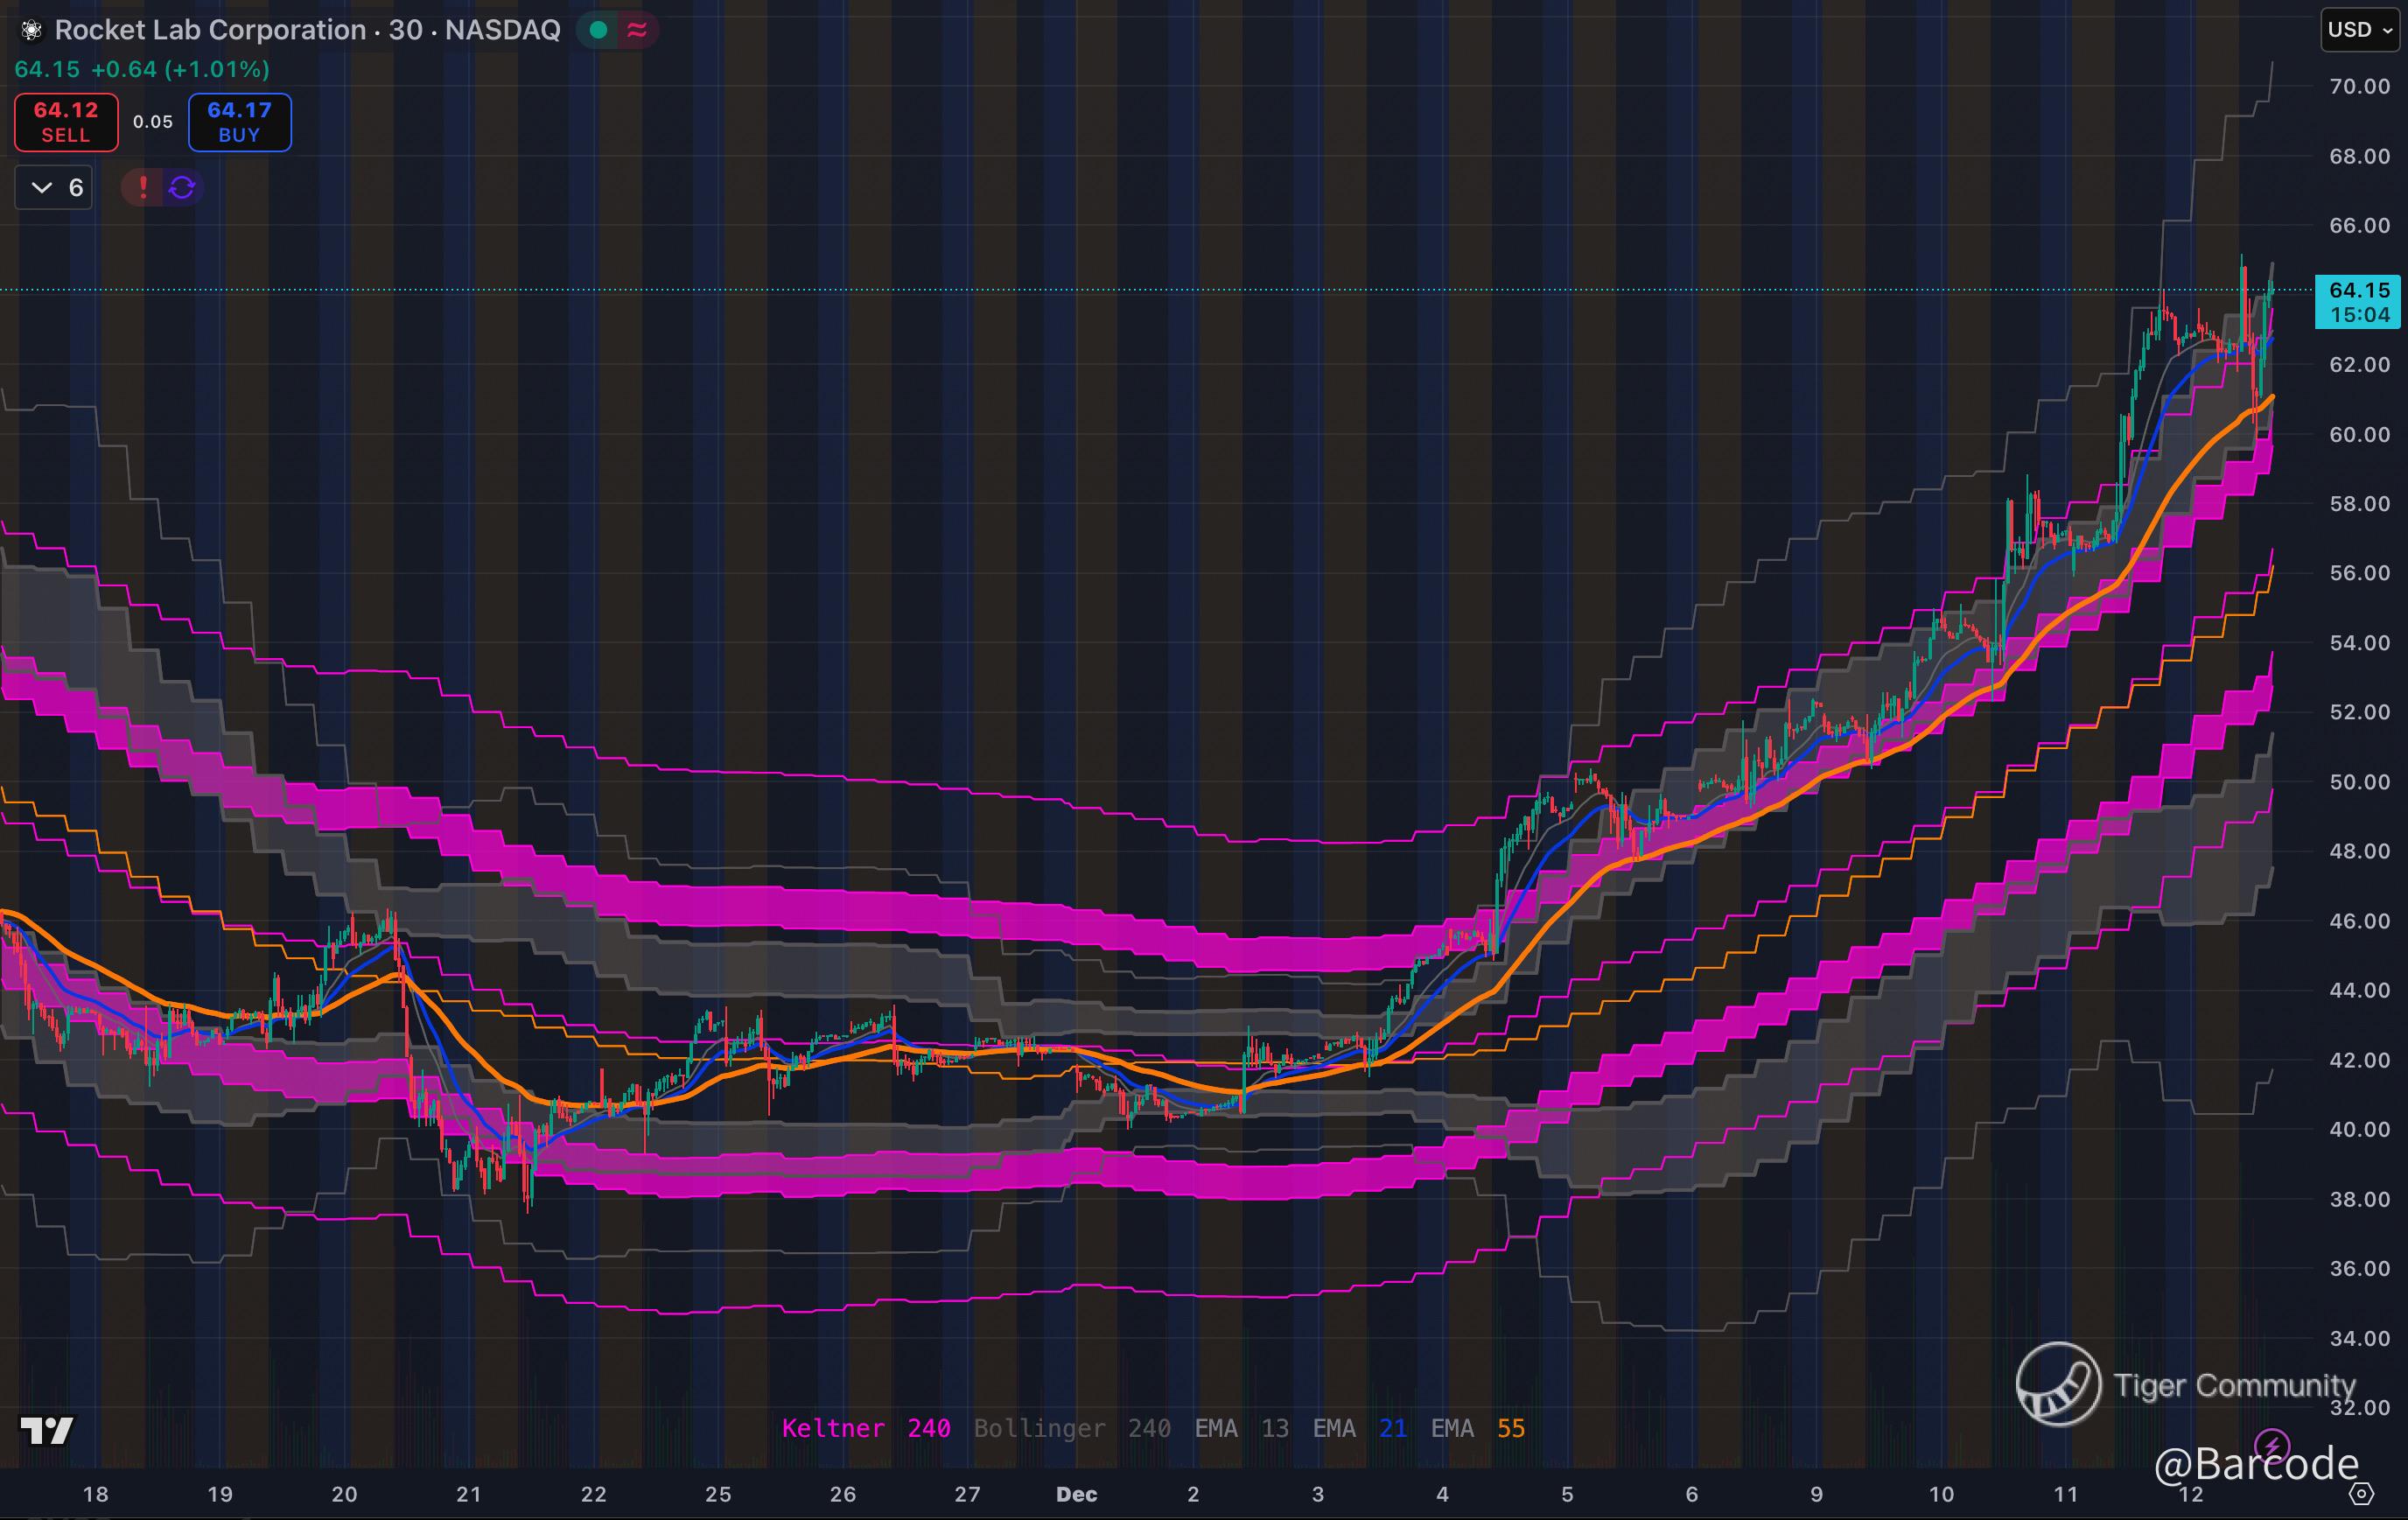Click the purple lightning bolt icon
The image size is (2408, 1520).
click(x=2272, y=1445)
